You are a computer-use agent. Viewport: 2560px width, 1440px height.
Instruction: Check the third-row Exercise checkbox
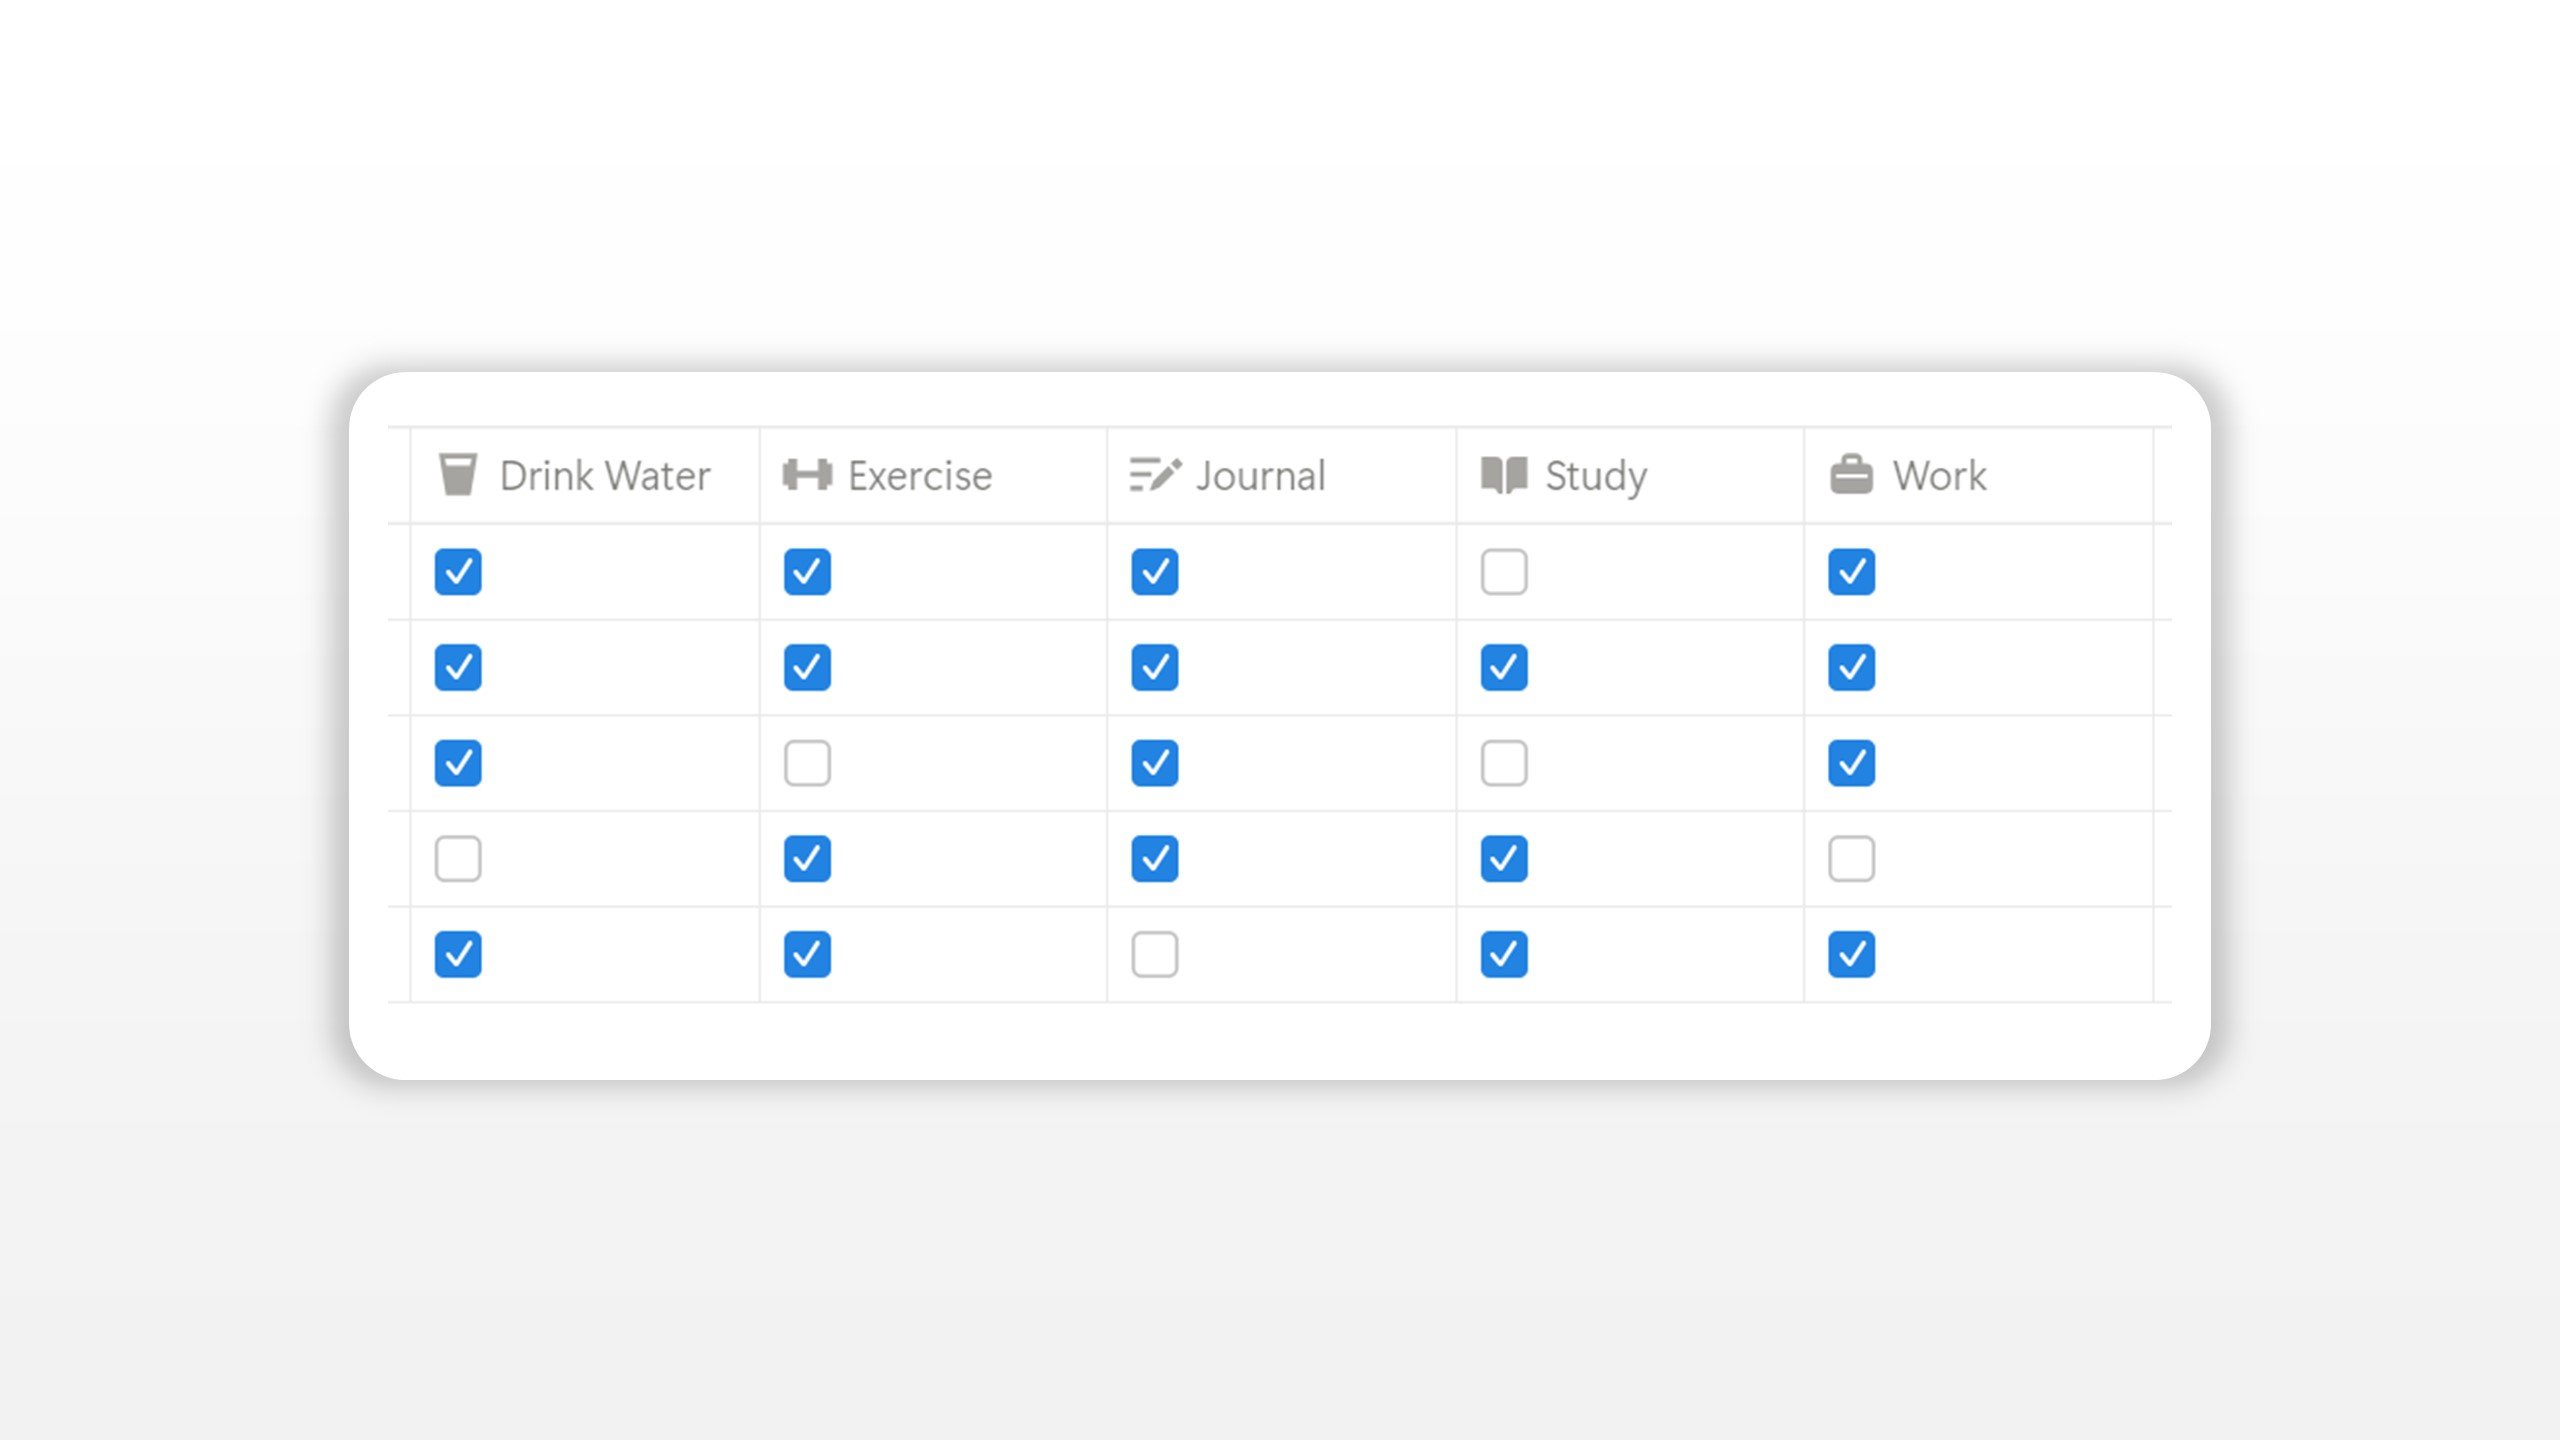click(807, 763)
